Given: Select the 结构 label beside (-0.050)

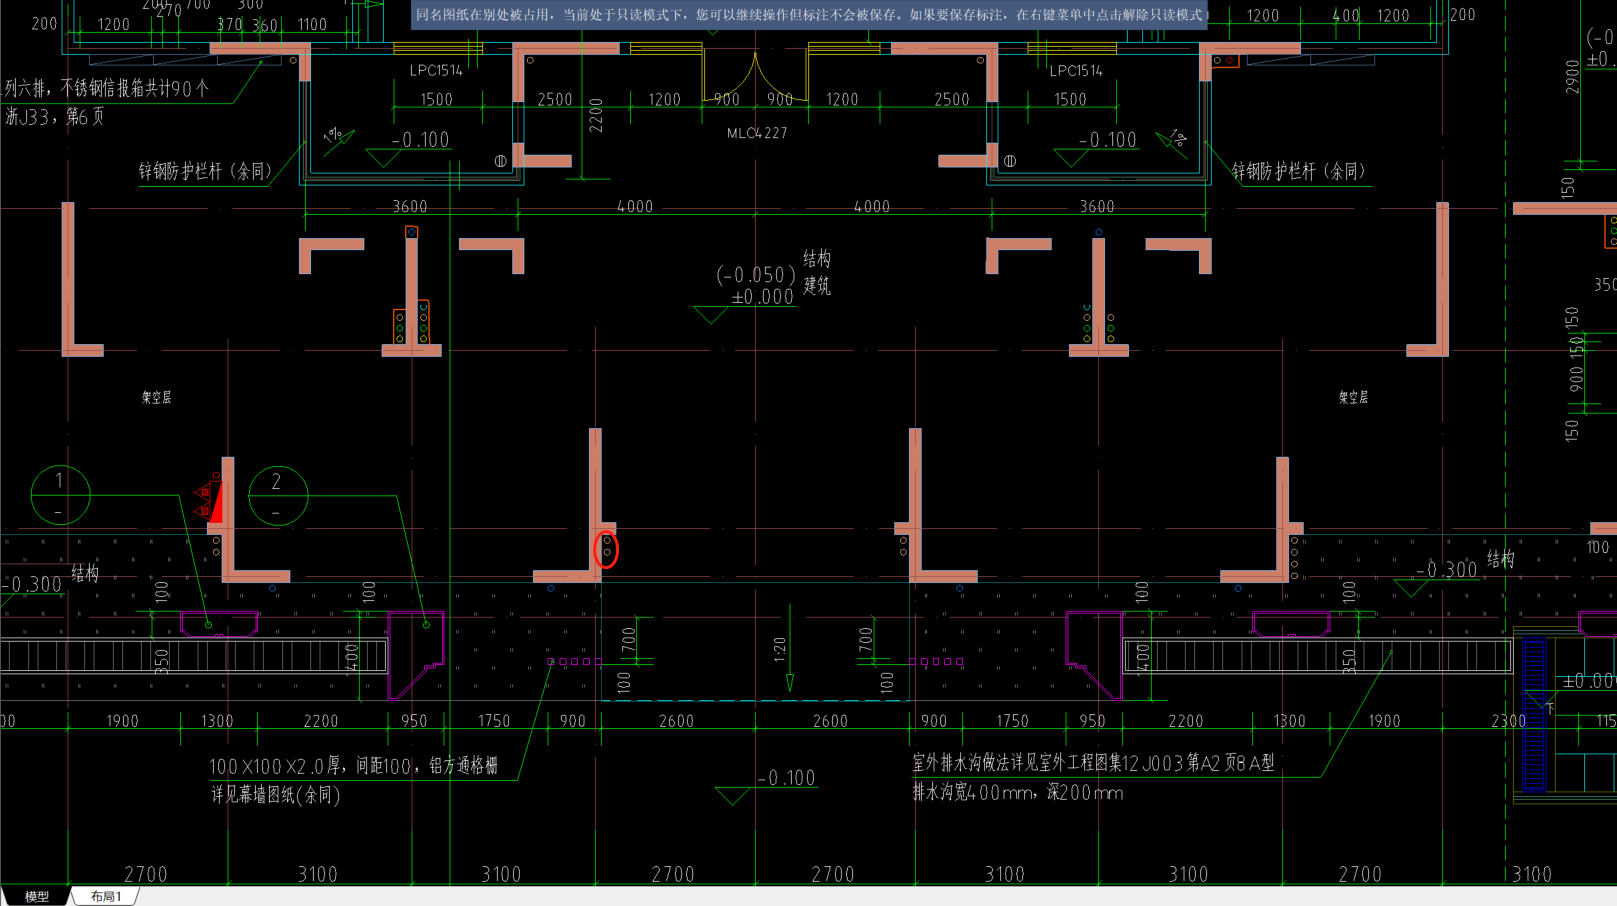Looking at the screenshot, I should click(817, 259).
